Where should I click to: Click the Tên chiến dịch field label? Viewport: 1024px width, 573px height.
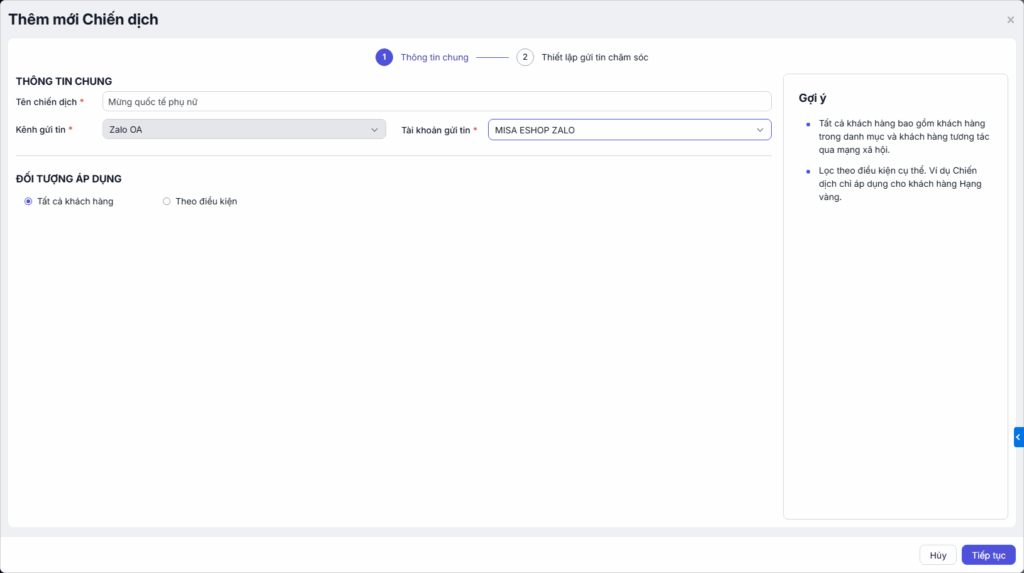point(46,102)
